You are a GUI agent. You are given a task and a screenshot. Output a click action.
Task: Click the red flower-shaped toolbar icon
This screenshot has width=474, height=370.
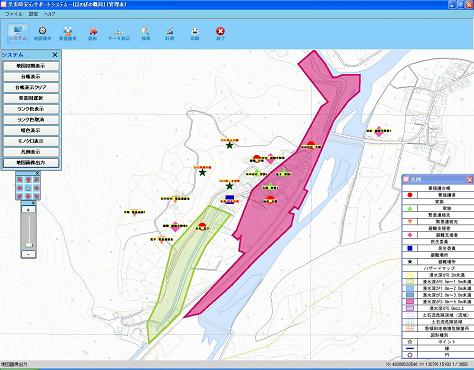[93, 33]
